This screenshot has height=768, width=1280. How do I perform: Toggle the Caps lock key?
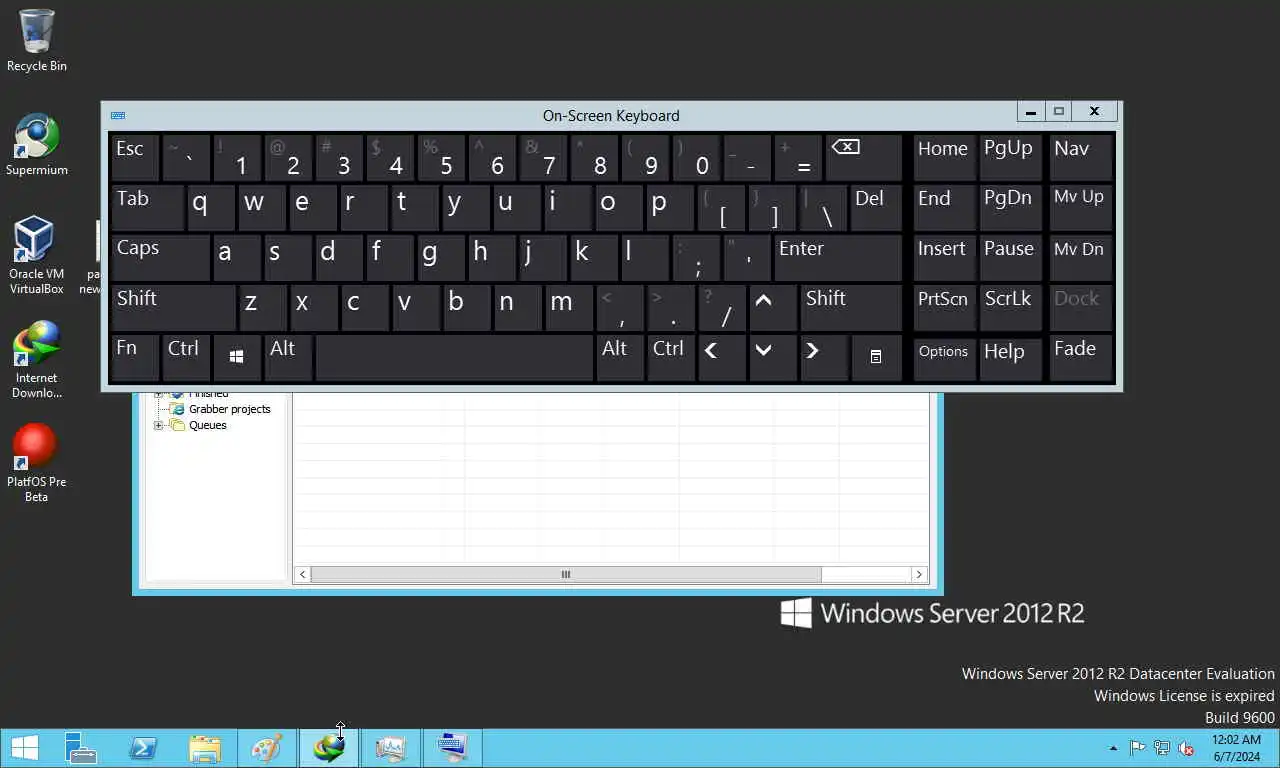[160, 258]
